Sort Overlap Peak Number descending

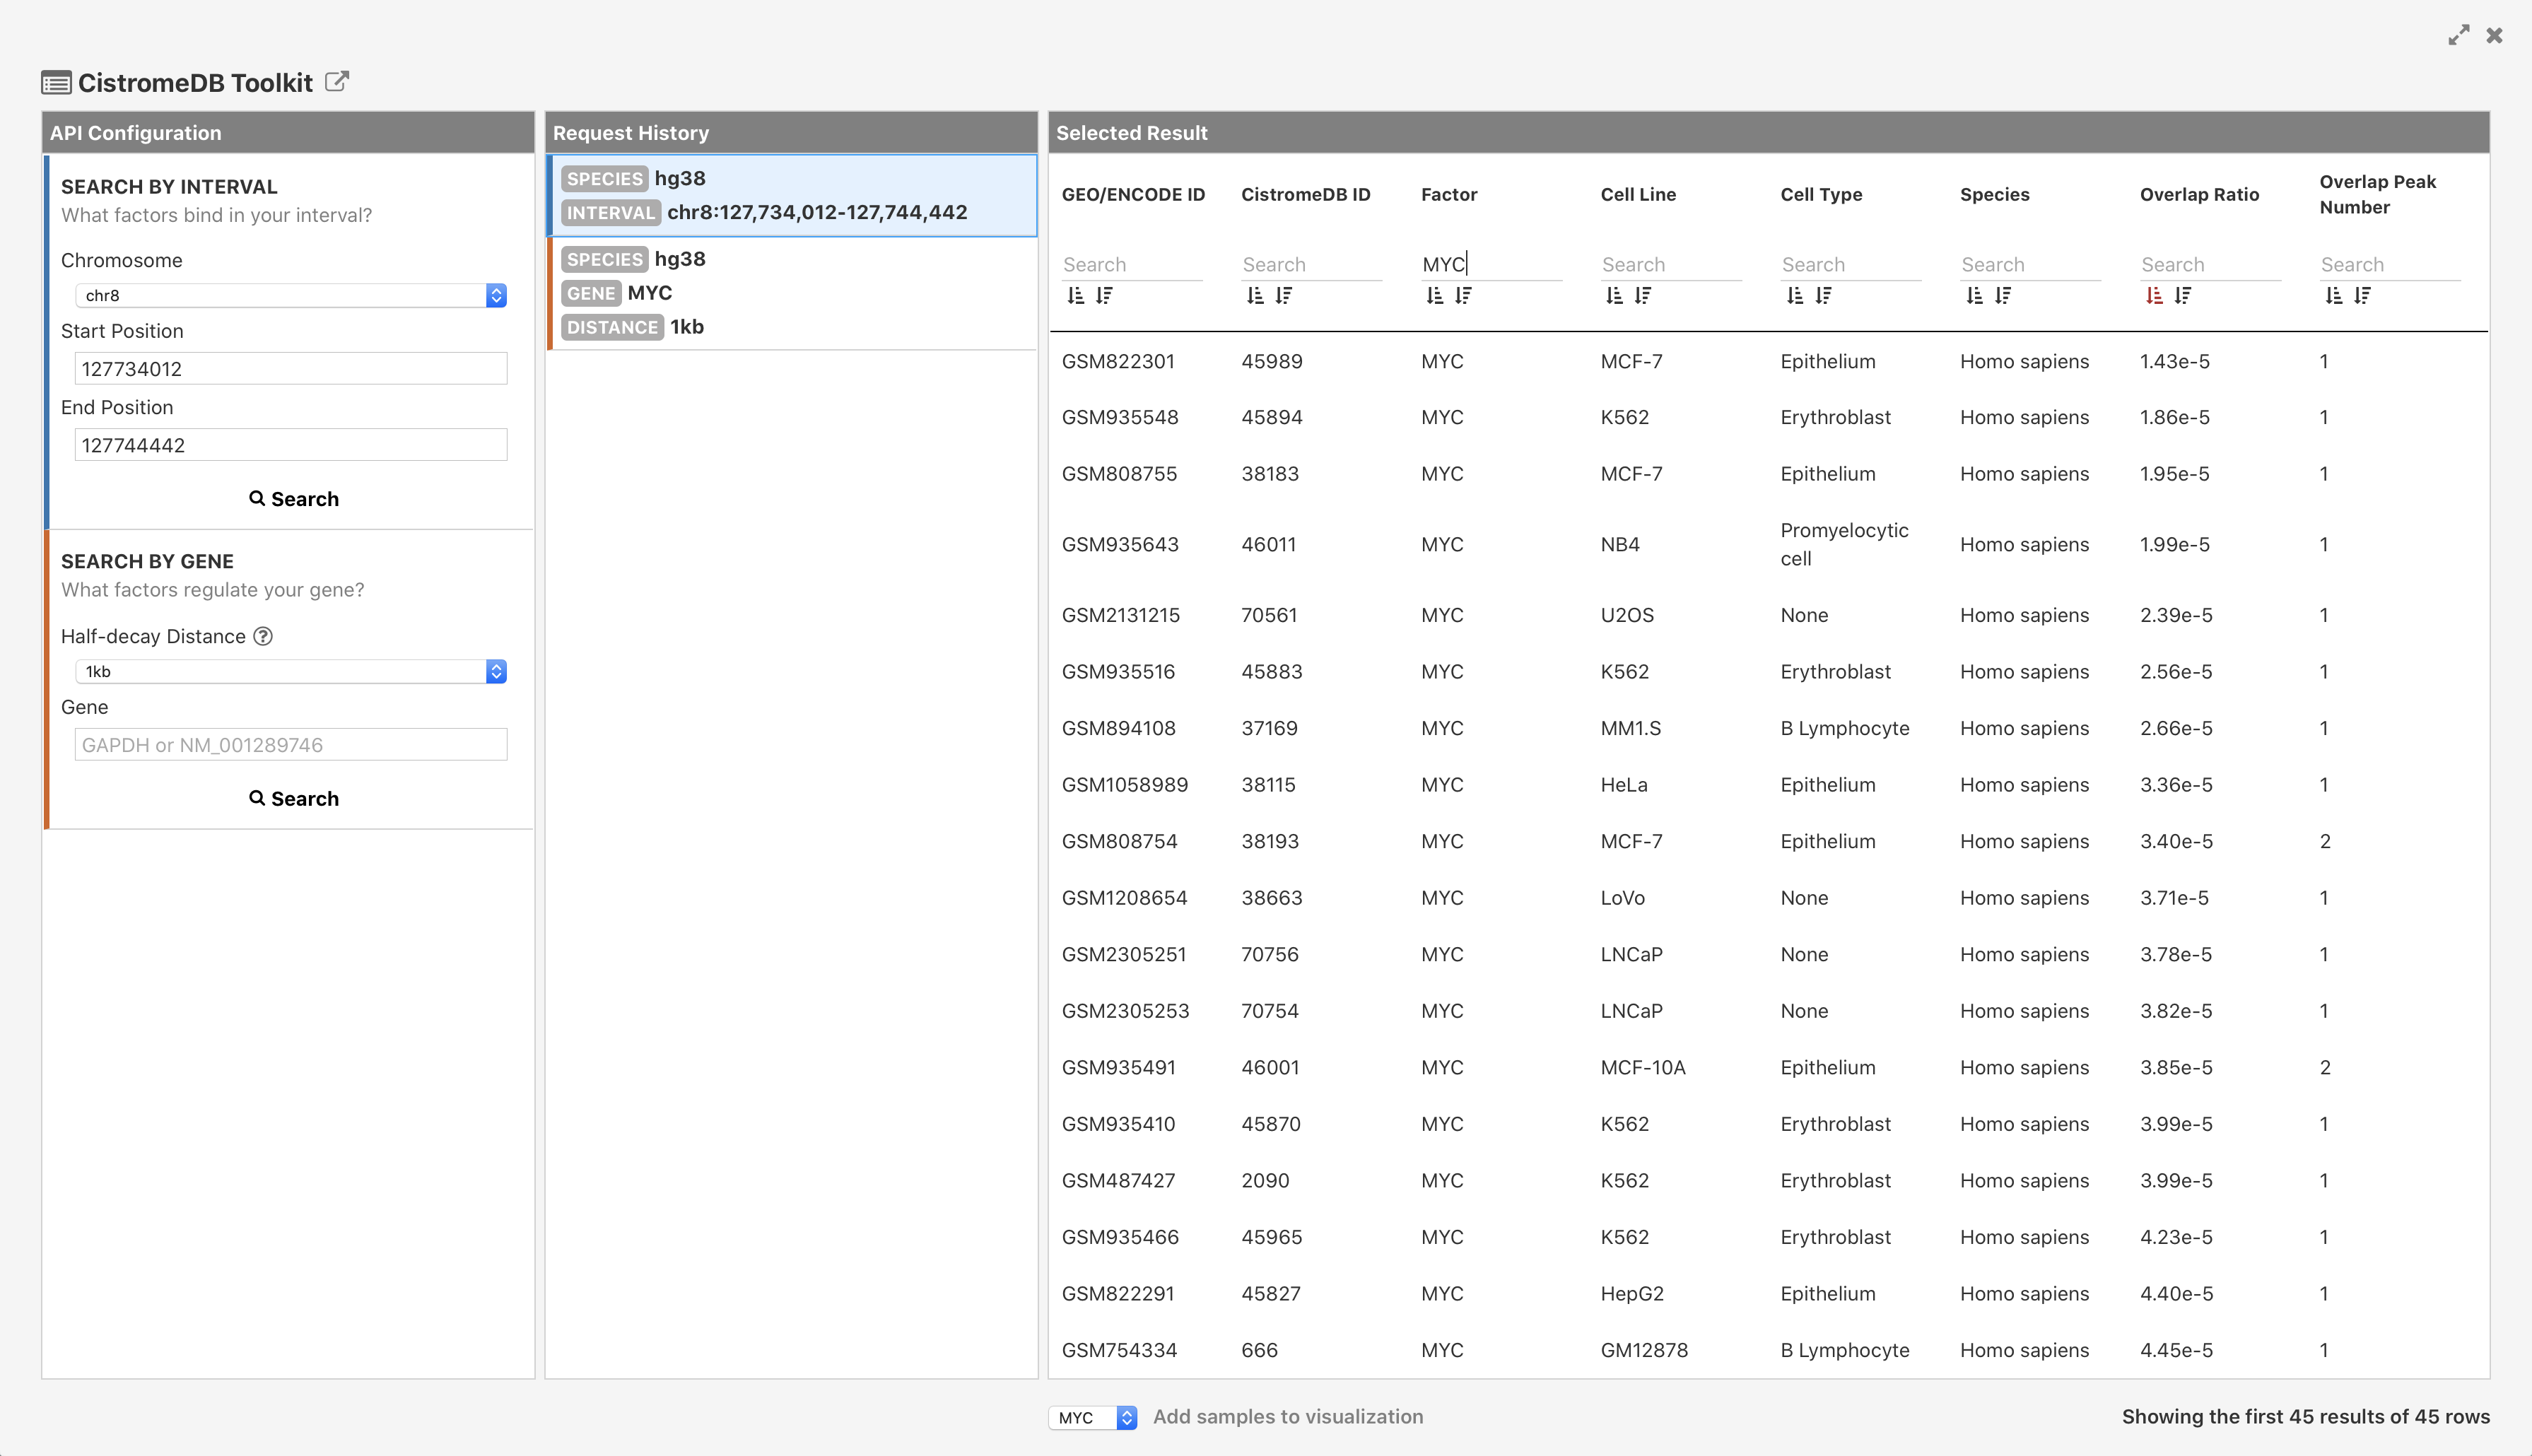click(x=2362, y=296)
